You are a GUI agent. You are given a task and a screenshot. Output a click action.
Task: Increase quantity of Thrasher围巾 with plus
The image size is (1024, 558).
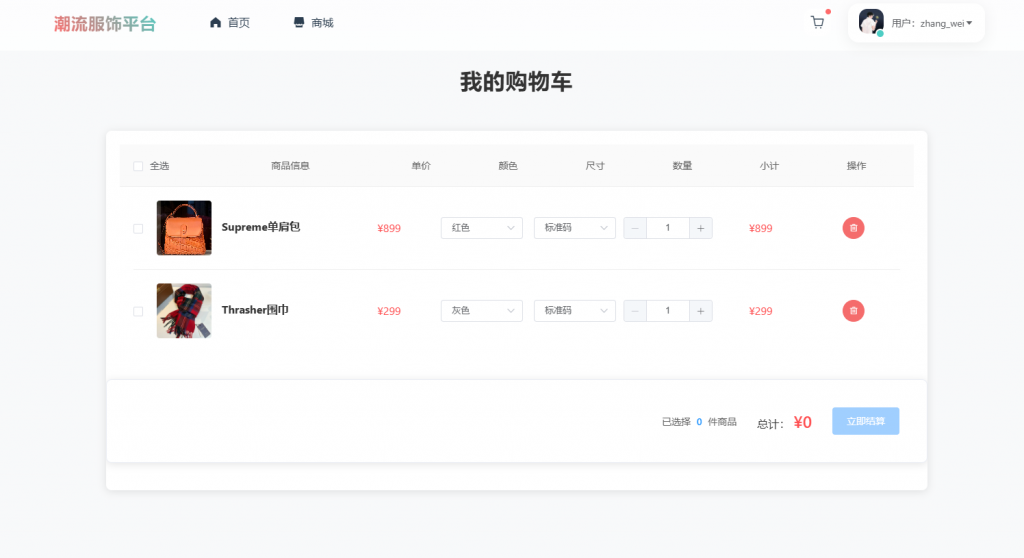coord(701,311)
